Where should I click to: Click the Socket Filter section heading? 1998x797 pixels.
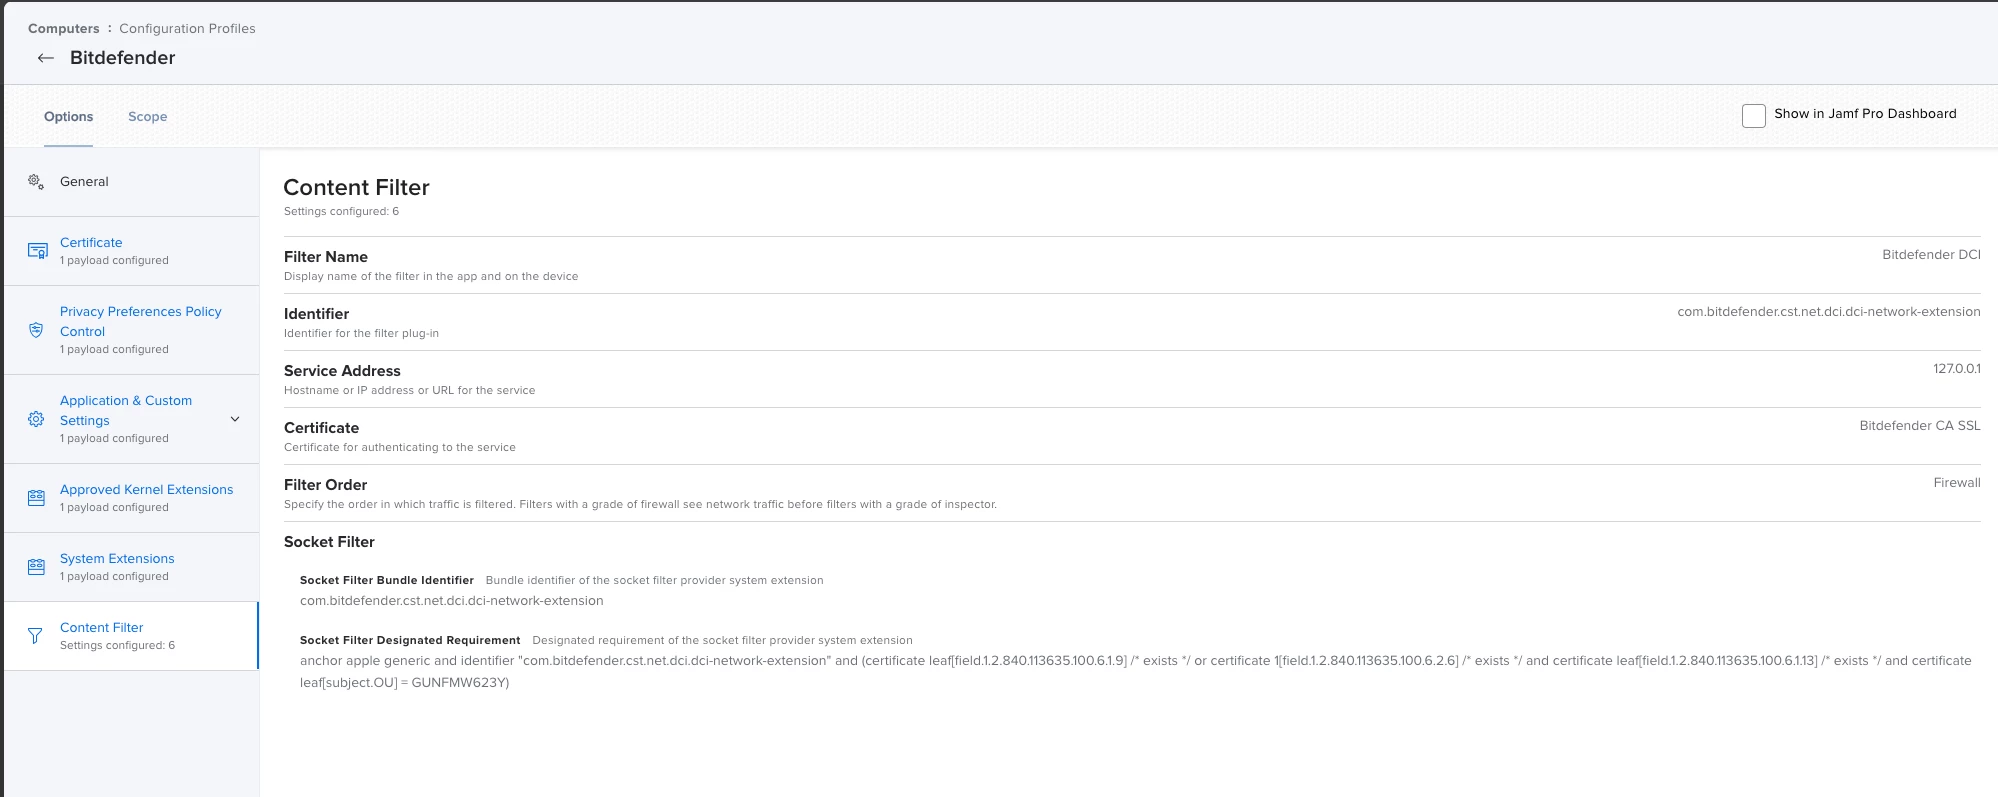click(x=329, y=542)
